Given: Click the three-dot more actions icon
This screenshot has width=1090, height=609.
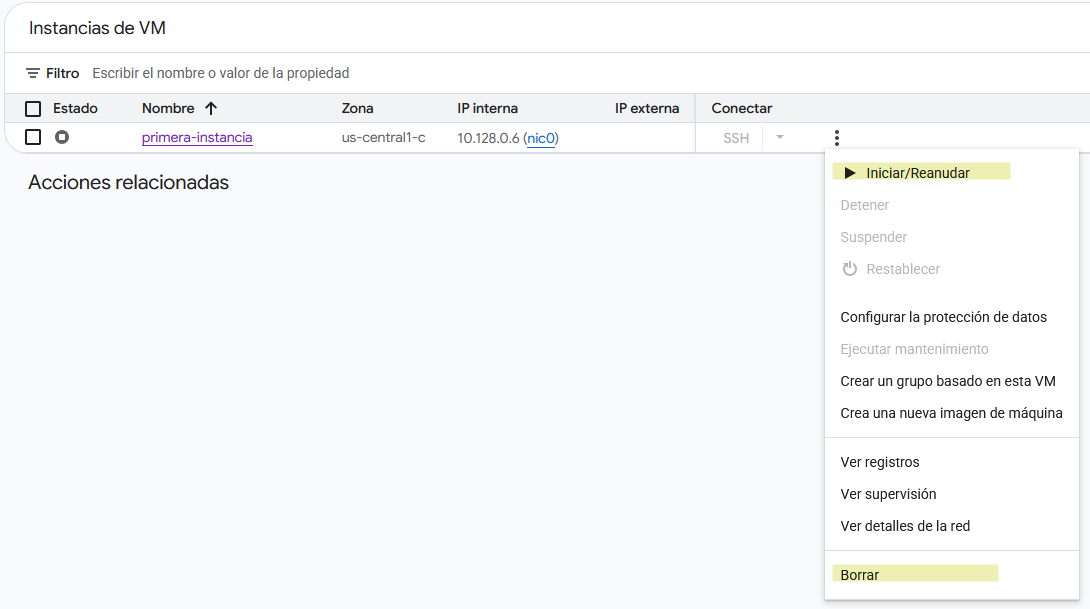Looking at the screenshot, I should 836,138.
